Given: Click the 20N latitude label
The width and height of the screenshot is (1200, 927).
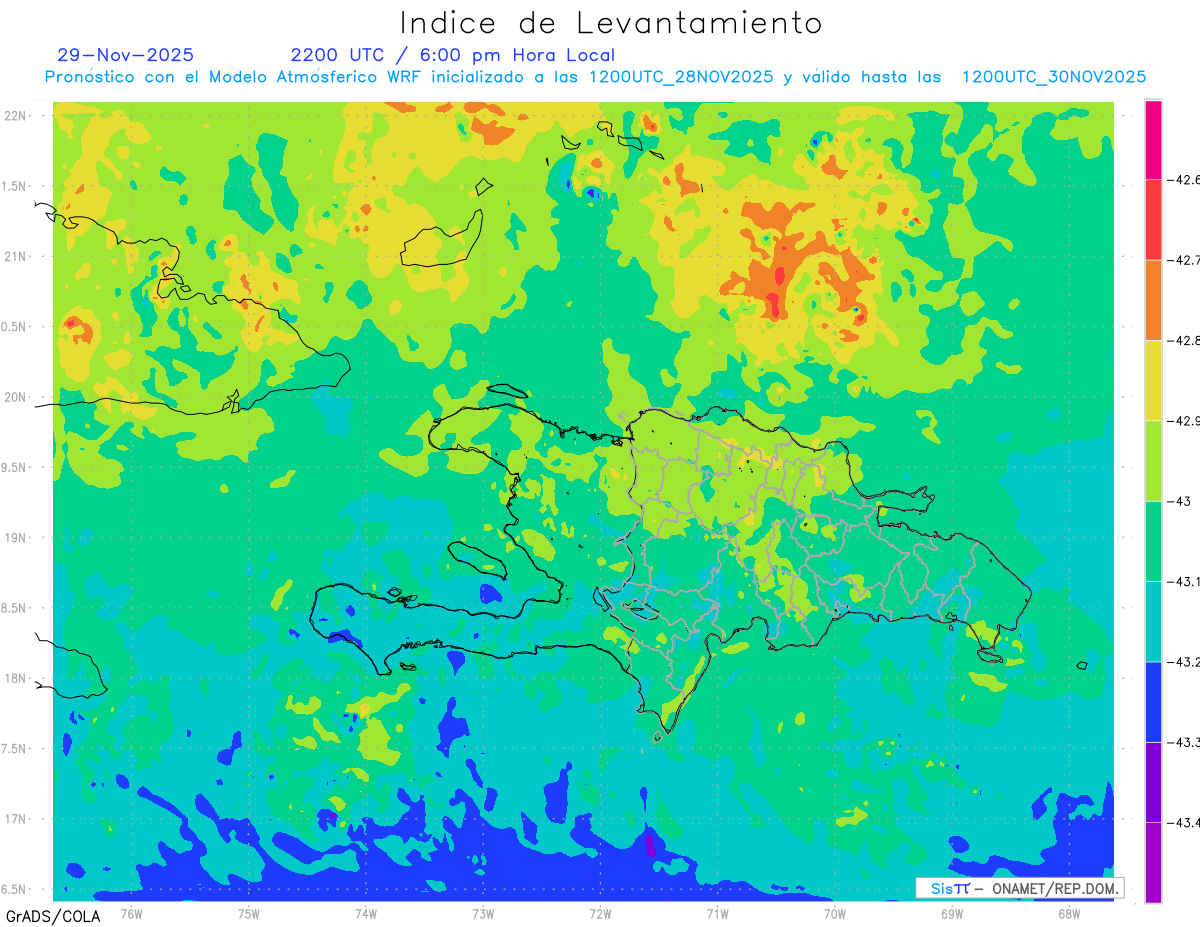Looking at the screenshot, I should [x=16, y=397].
